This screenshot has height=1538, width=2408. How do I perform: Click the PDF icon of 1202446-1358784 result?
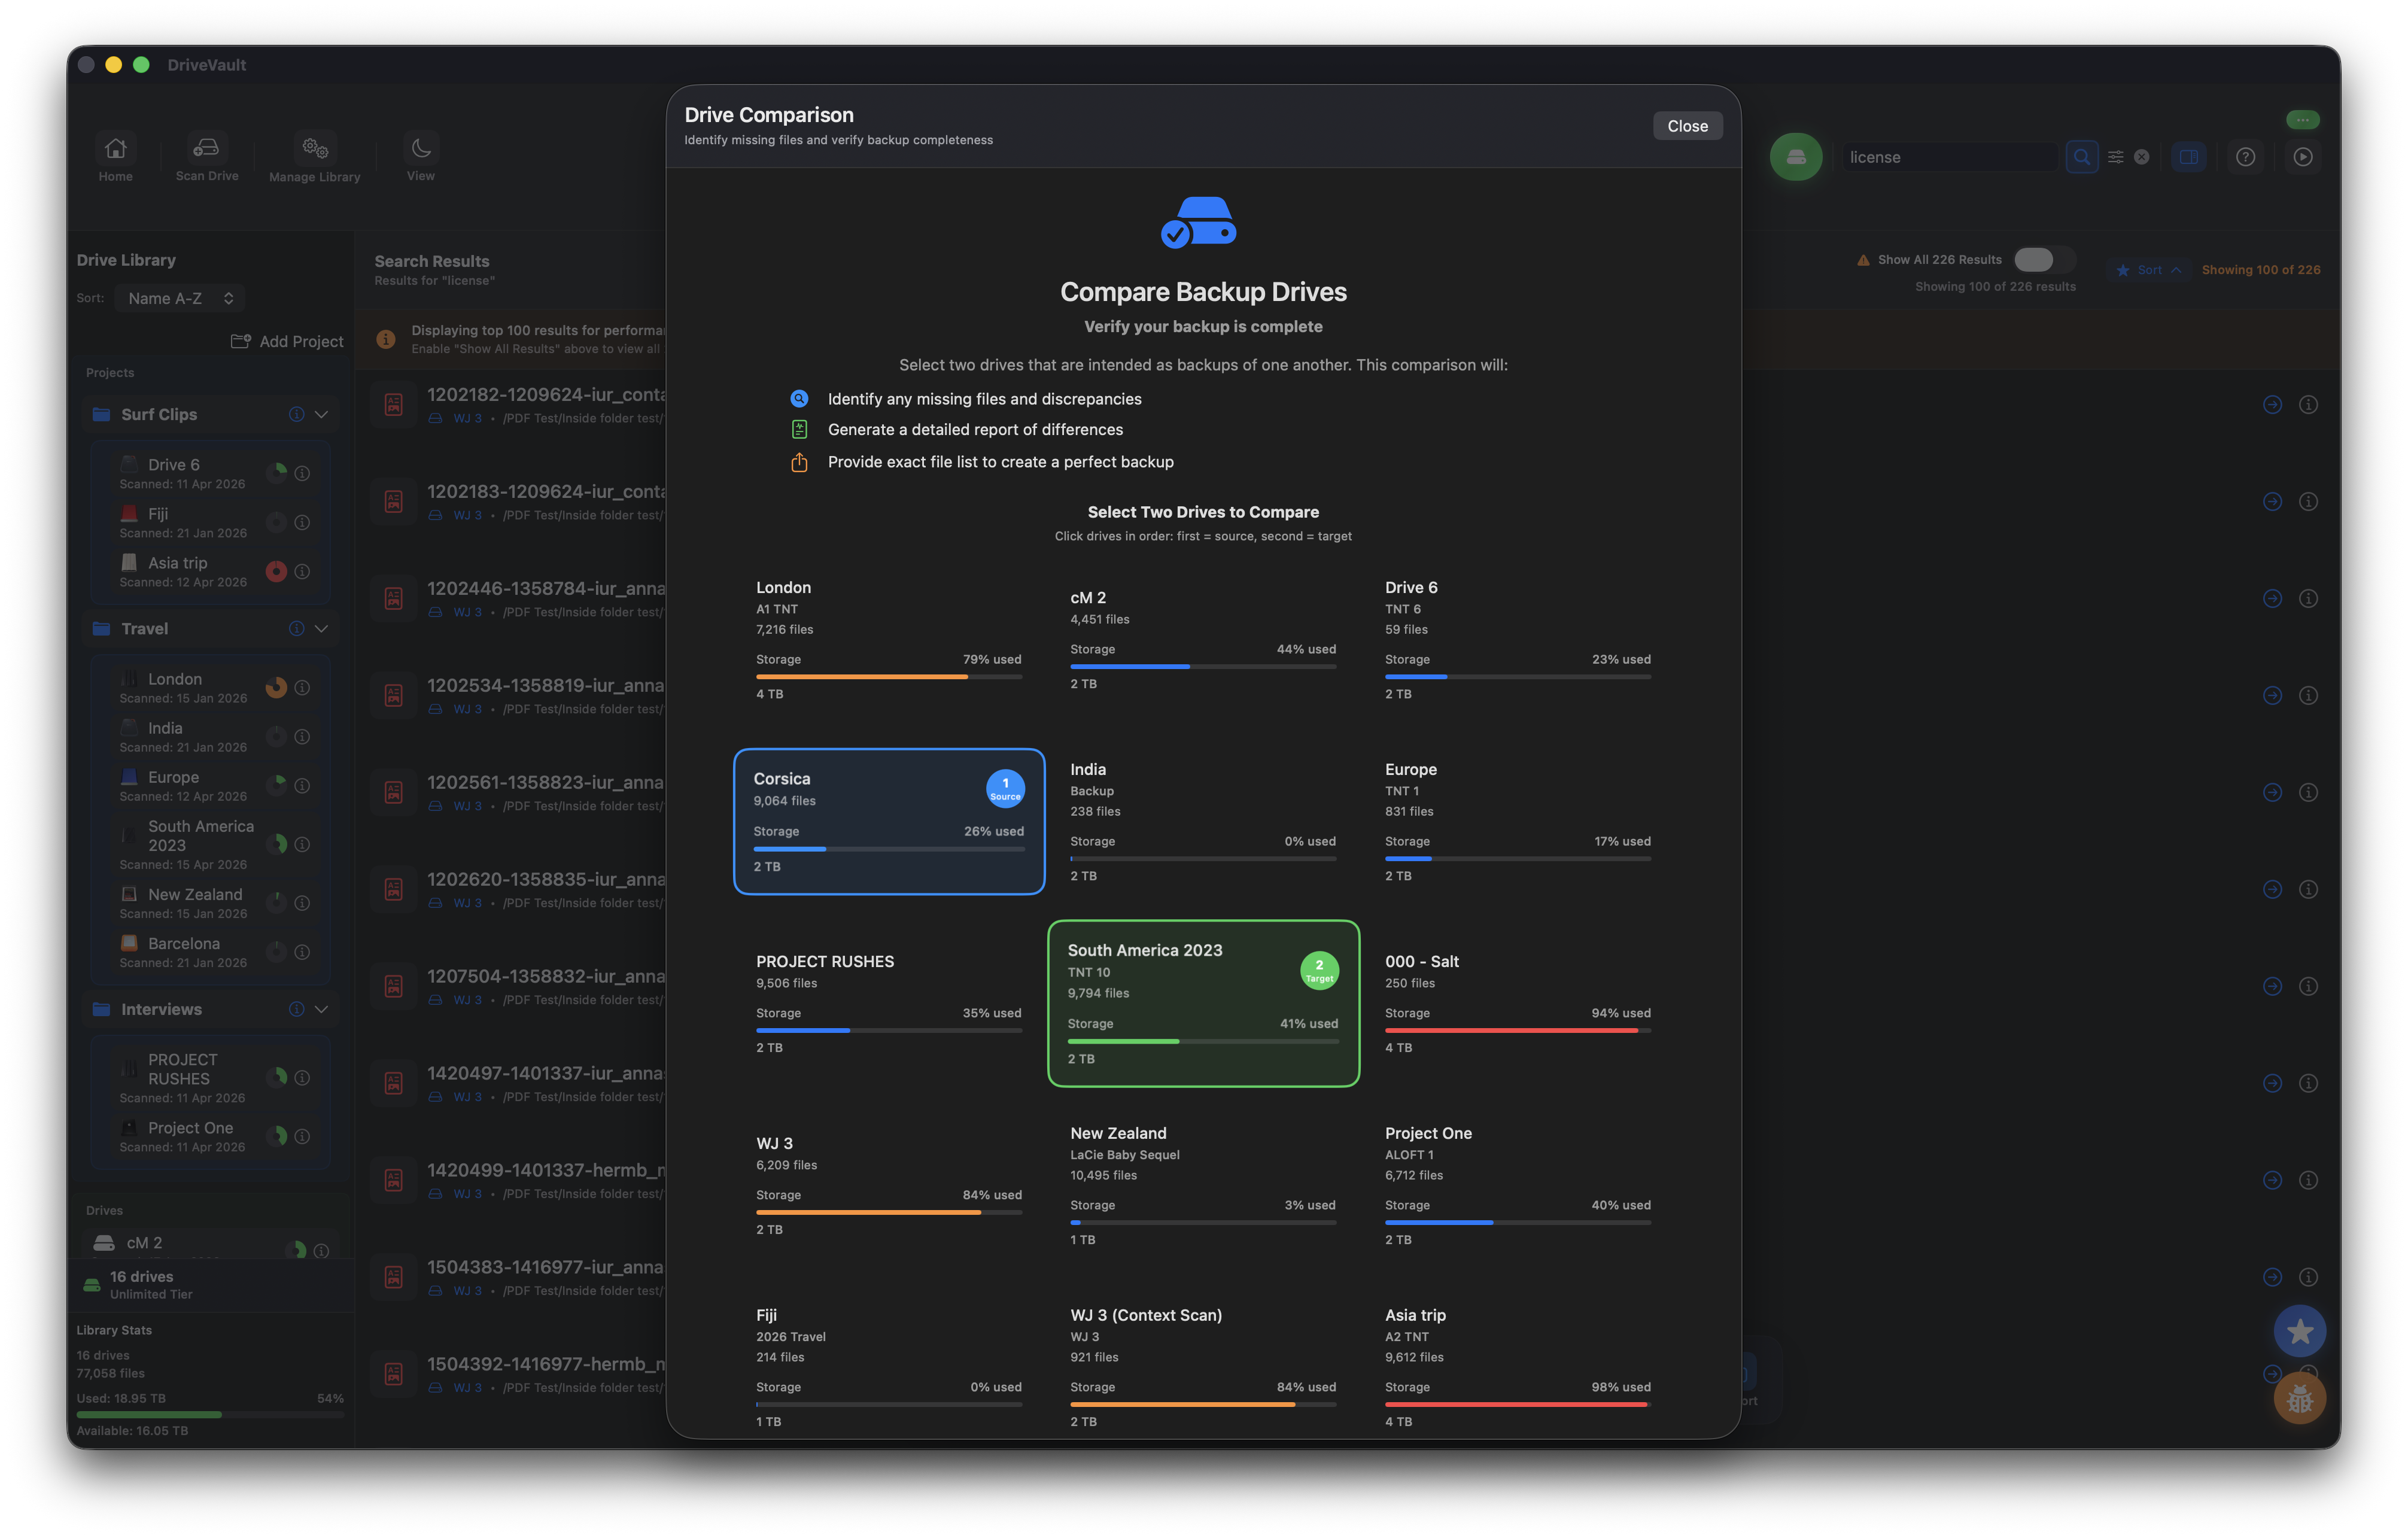tap(394, 599)
